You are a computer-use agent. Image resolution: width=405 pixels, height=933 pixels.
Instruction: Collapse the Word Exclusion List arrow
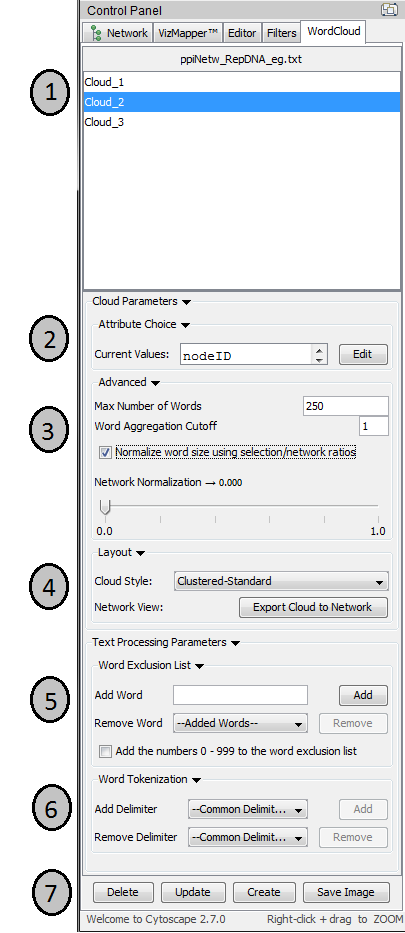199,666
